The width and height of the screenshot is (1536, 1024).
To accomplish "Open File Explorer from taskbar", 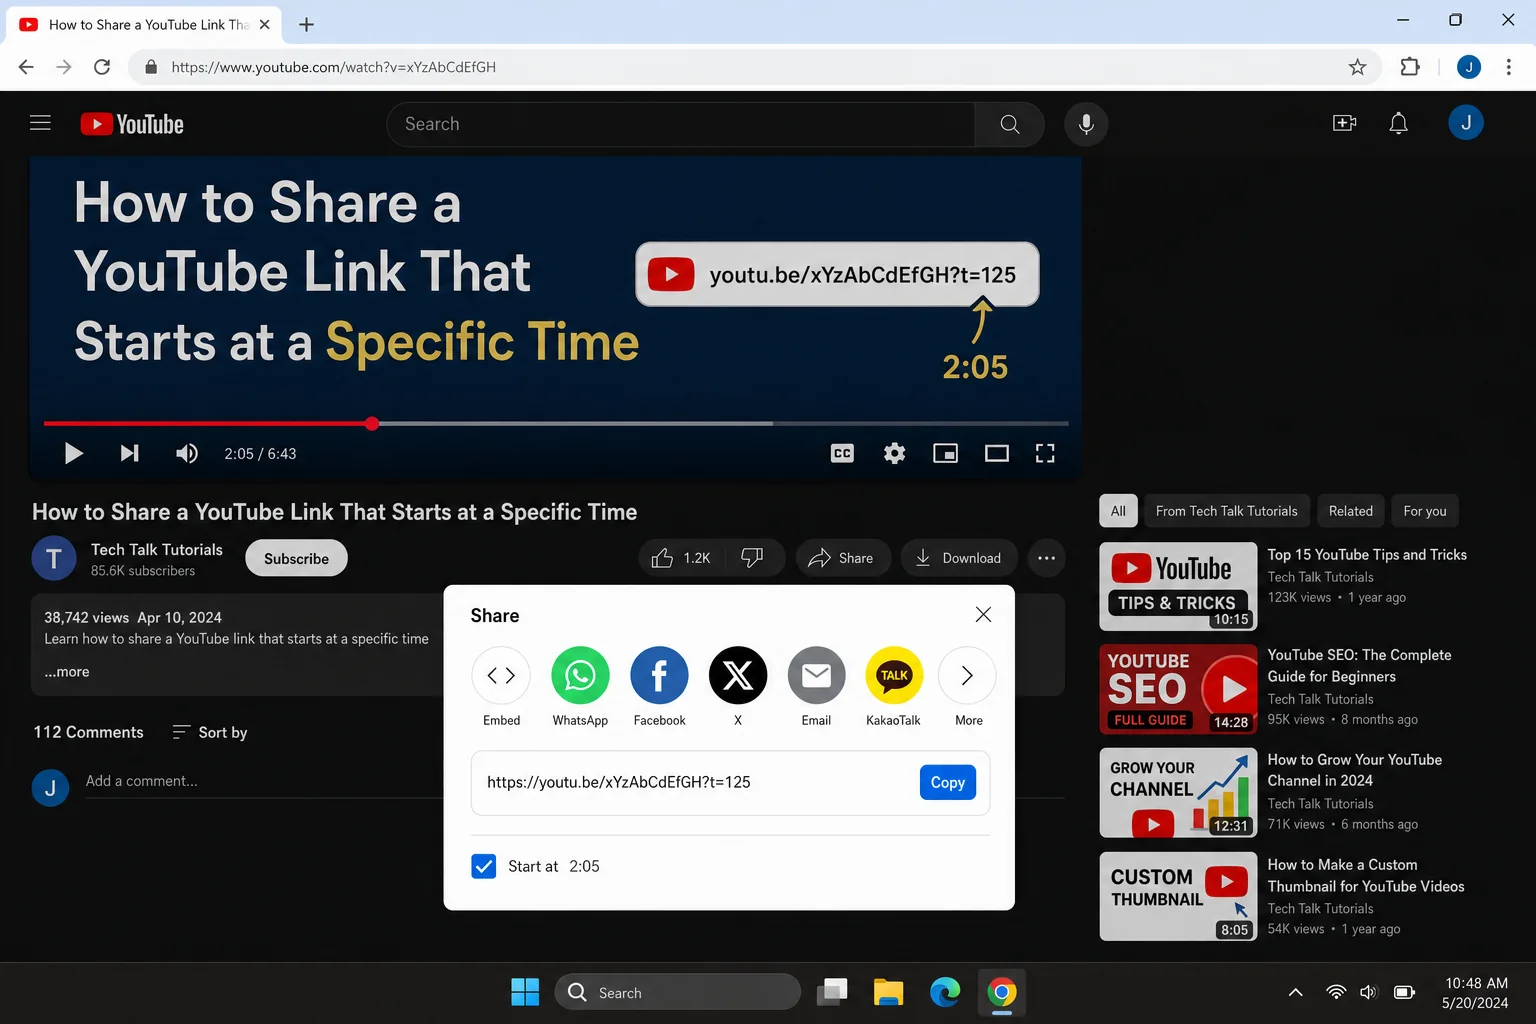I will (x=888, y=992).
